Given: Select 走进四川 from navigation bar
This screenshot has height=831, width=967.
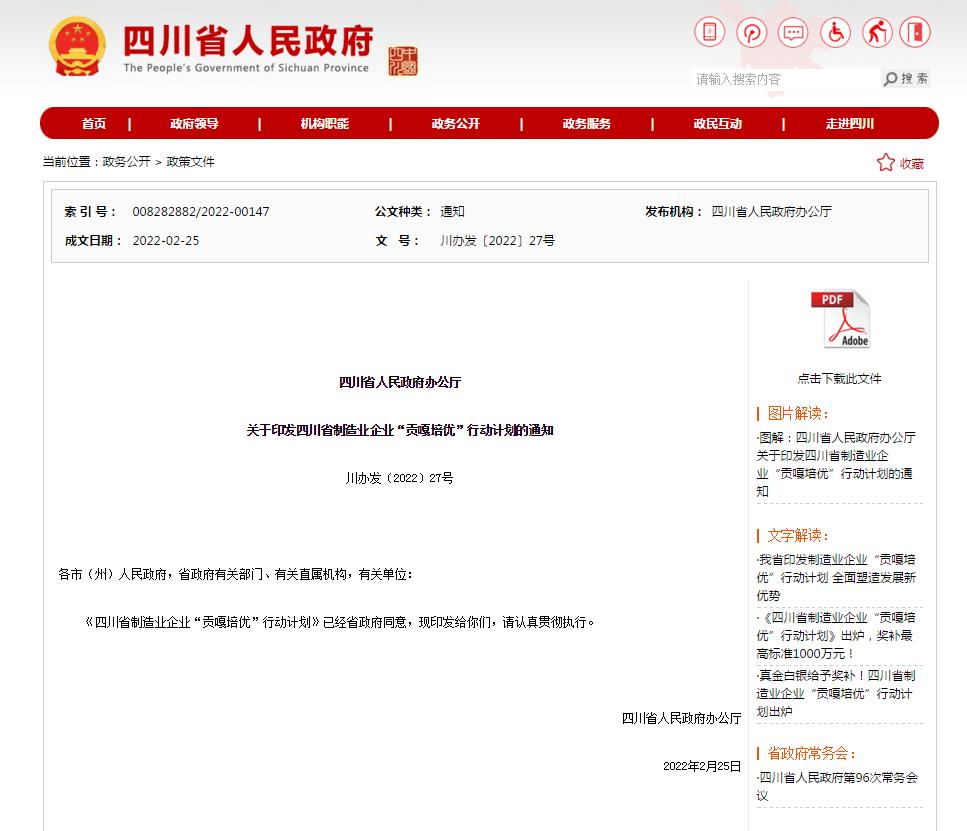Looking at the screenshot, I should 849,124.
